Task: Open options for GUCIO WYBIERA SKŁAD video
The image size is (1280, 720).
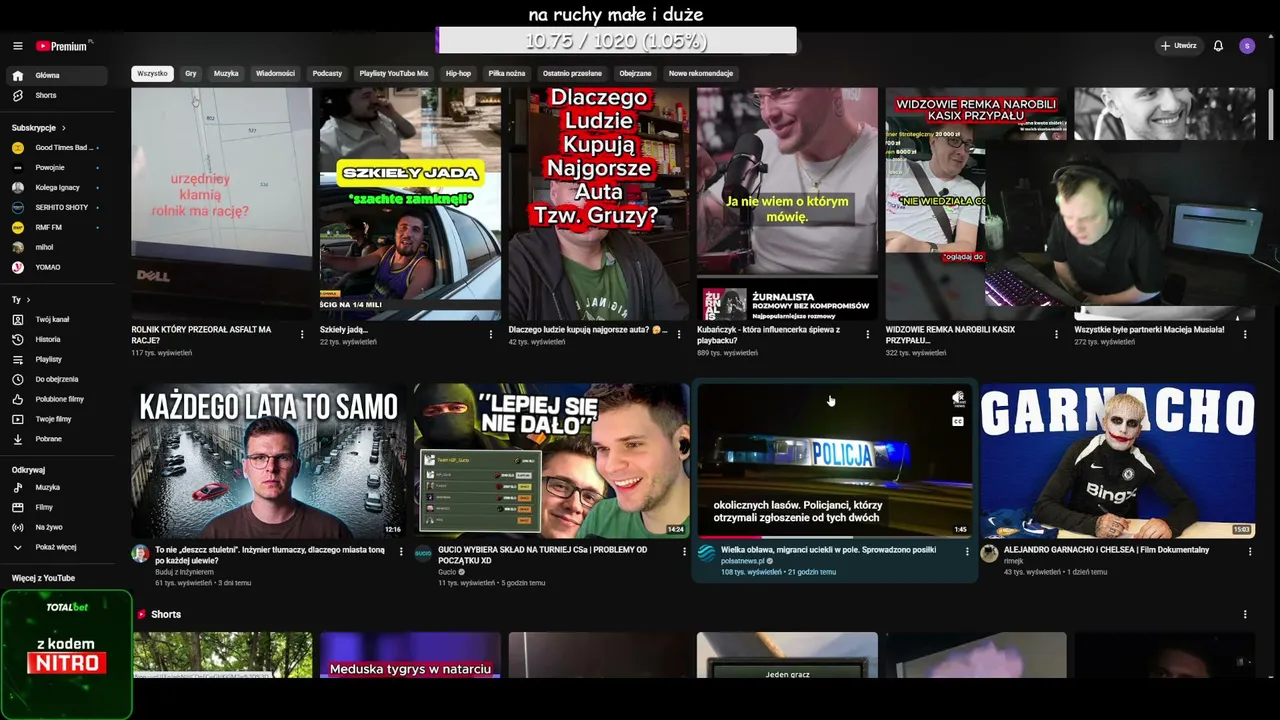Action: pos(685,551)
